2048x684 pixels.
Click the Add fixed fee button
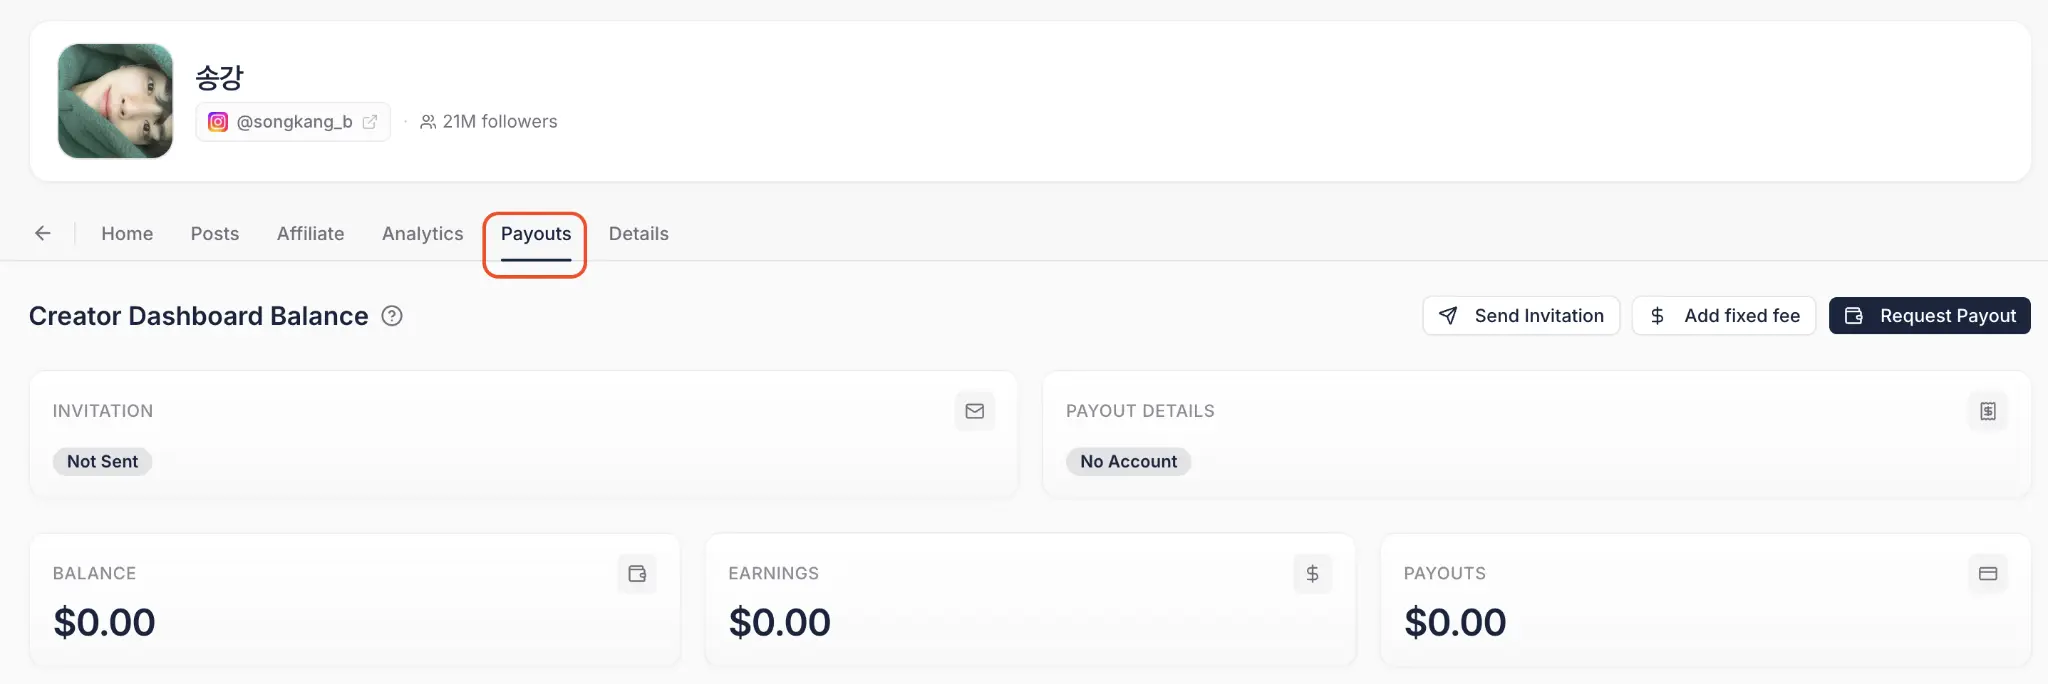pyautogui.click(x=1724, y=316)
